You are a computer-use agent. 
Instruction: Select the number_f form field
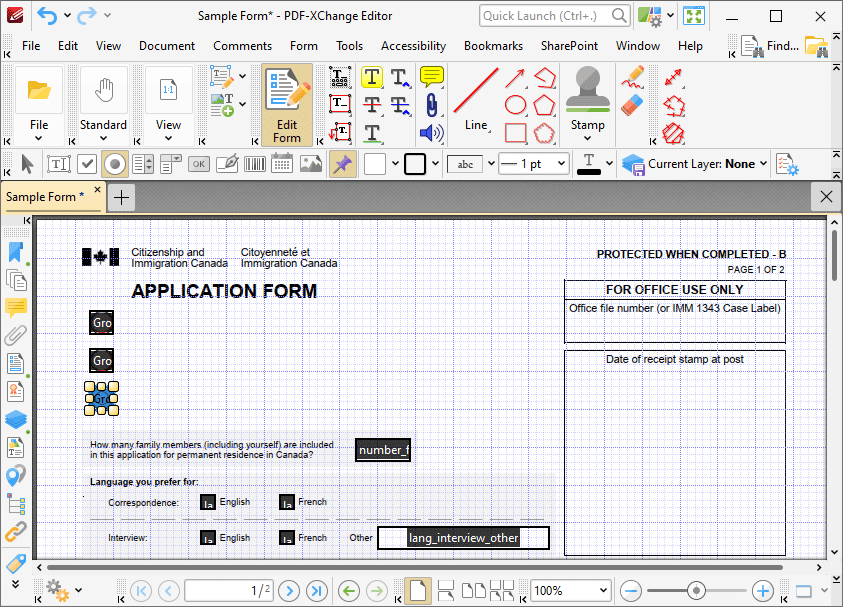(383, 450)
